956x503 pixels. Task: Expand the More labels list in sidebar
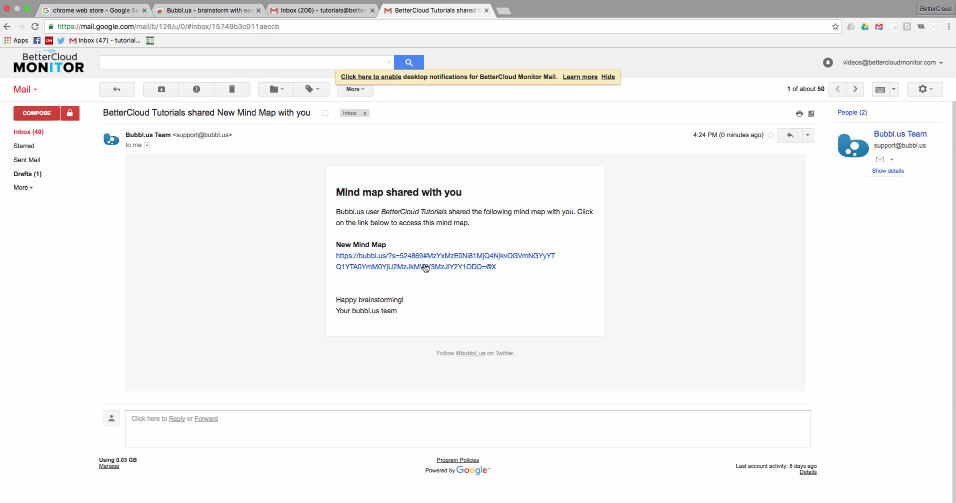coord(23,188)
